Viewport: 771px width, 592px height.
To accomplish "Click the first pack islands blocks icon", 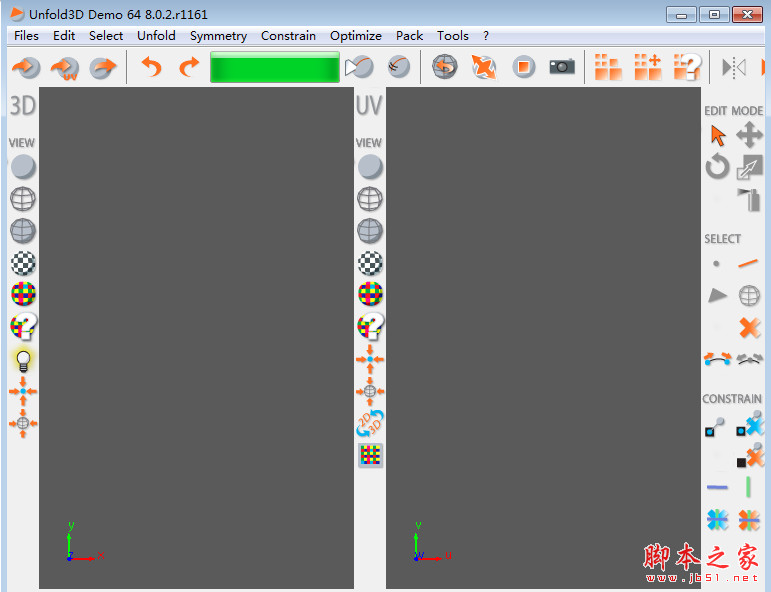I will click(608, 67).
